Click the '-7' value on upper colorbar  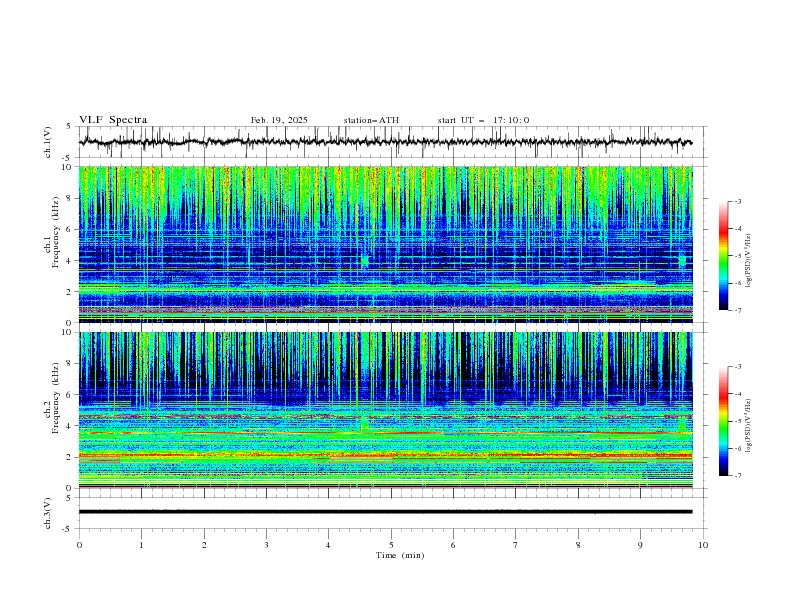(737, 310)
